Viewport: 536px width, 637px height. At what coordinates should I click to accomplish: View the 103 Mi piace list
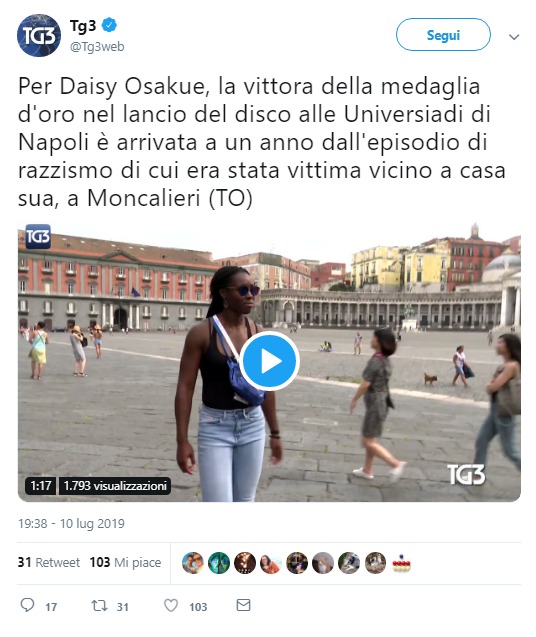(125, 562)
